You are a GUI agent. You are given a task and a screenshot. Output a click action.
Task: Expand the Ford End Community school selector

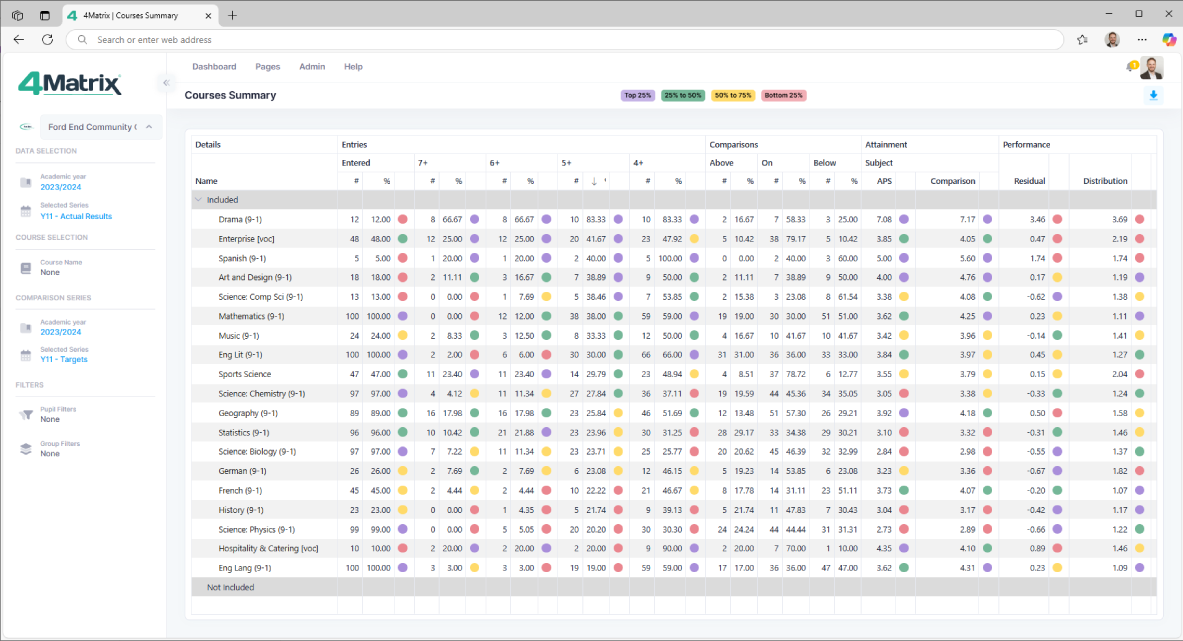pyautogui.click(x=148, y=127)
